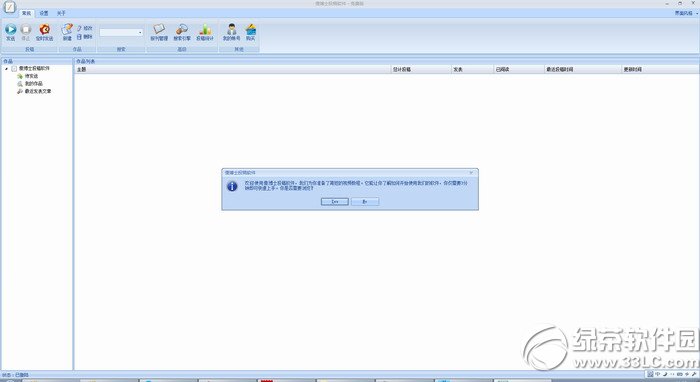Click the small Edit (修改) pencil item
Viewport: 700px width, 382px height.
[84, 28]
